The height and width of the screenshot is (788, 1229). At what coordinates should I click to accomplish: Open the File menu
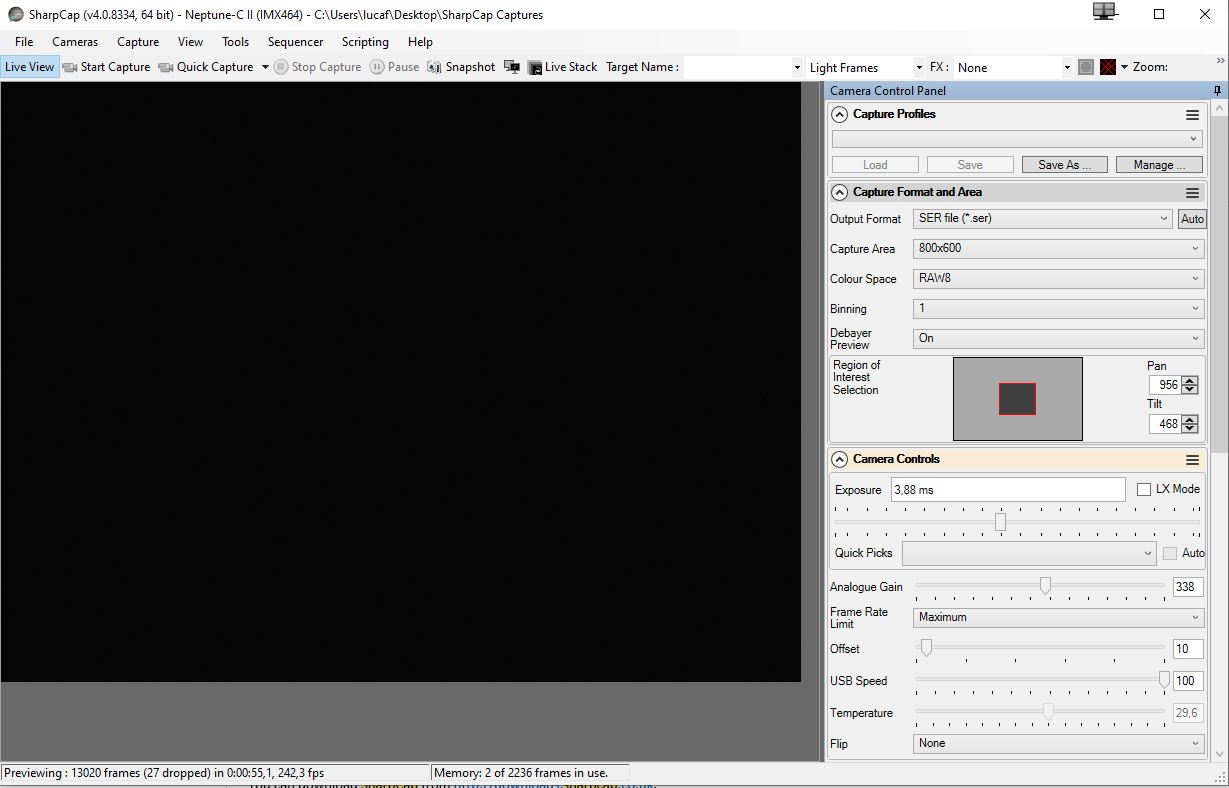(24, 42)
